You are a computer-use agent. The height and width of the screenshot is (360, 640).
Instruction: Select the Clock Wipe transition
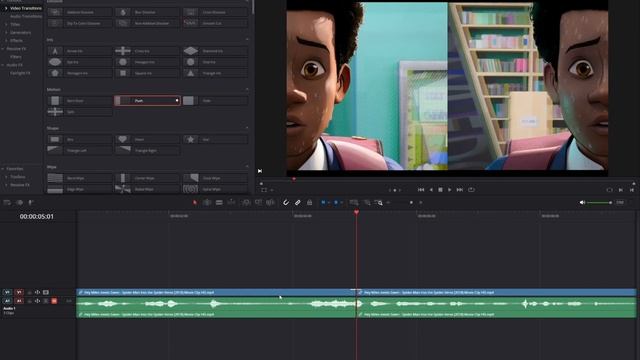[215, 178]
